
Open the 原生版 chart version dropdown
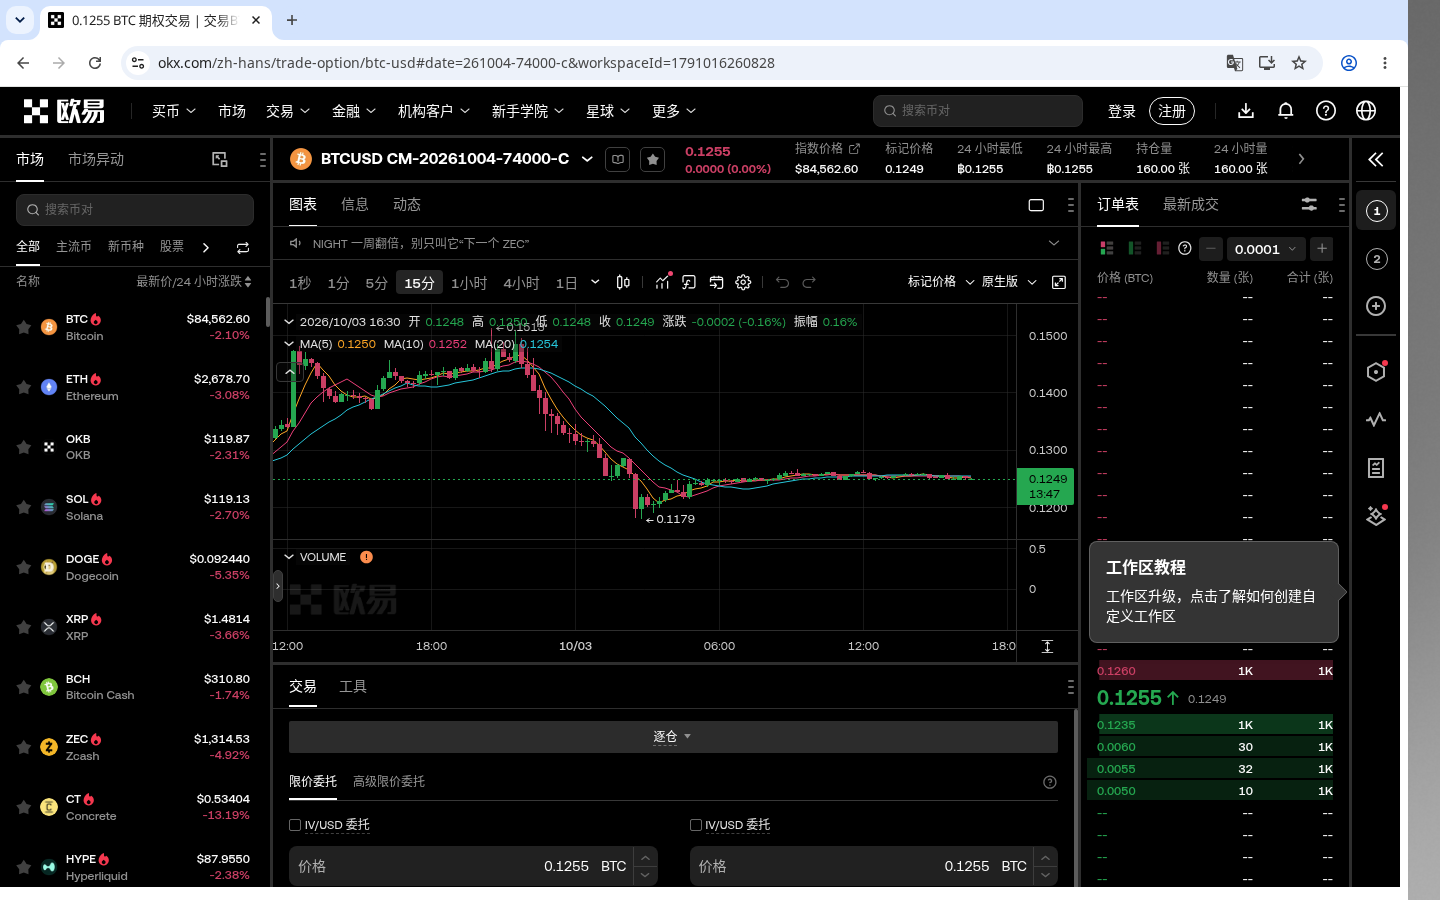(1009, 282)
